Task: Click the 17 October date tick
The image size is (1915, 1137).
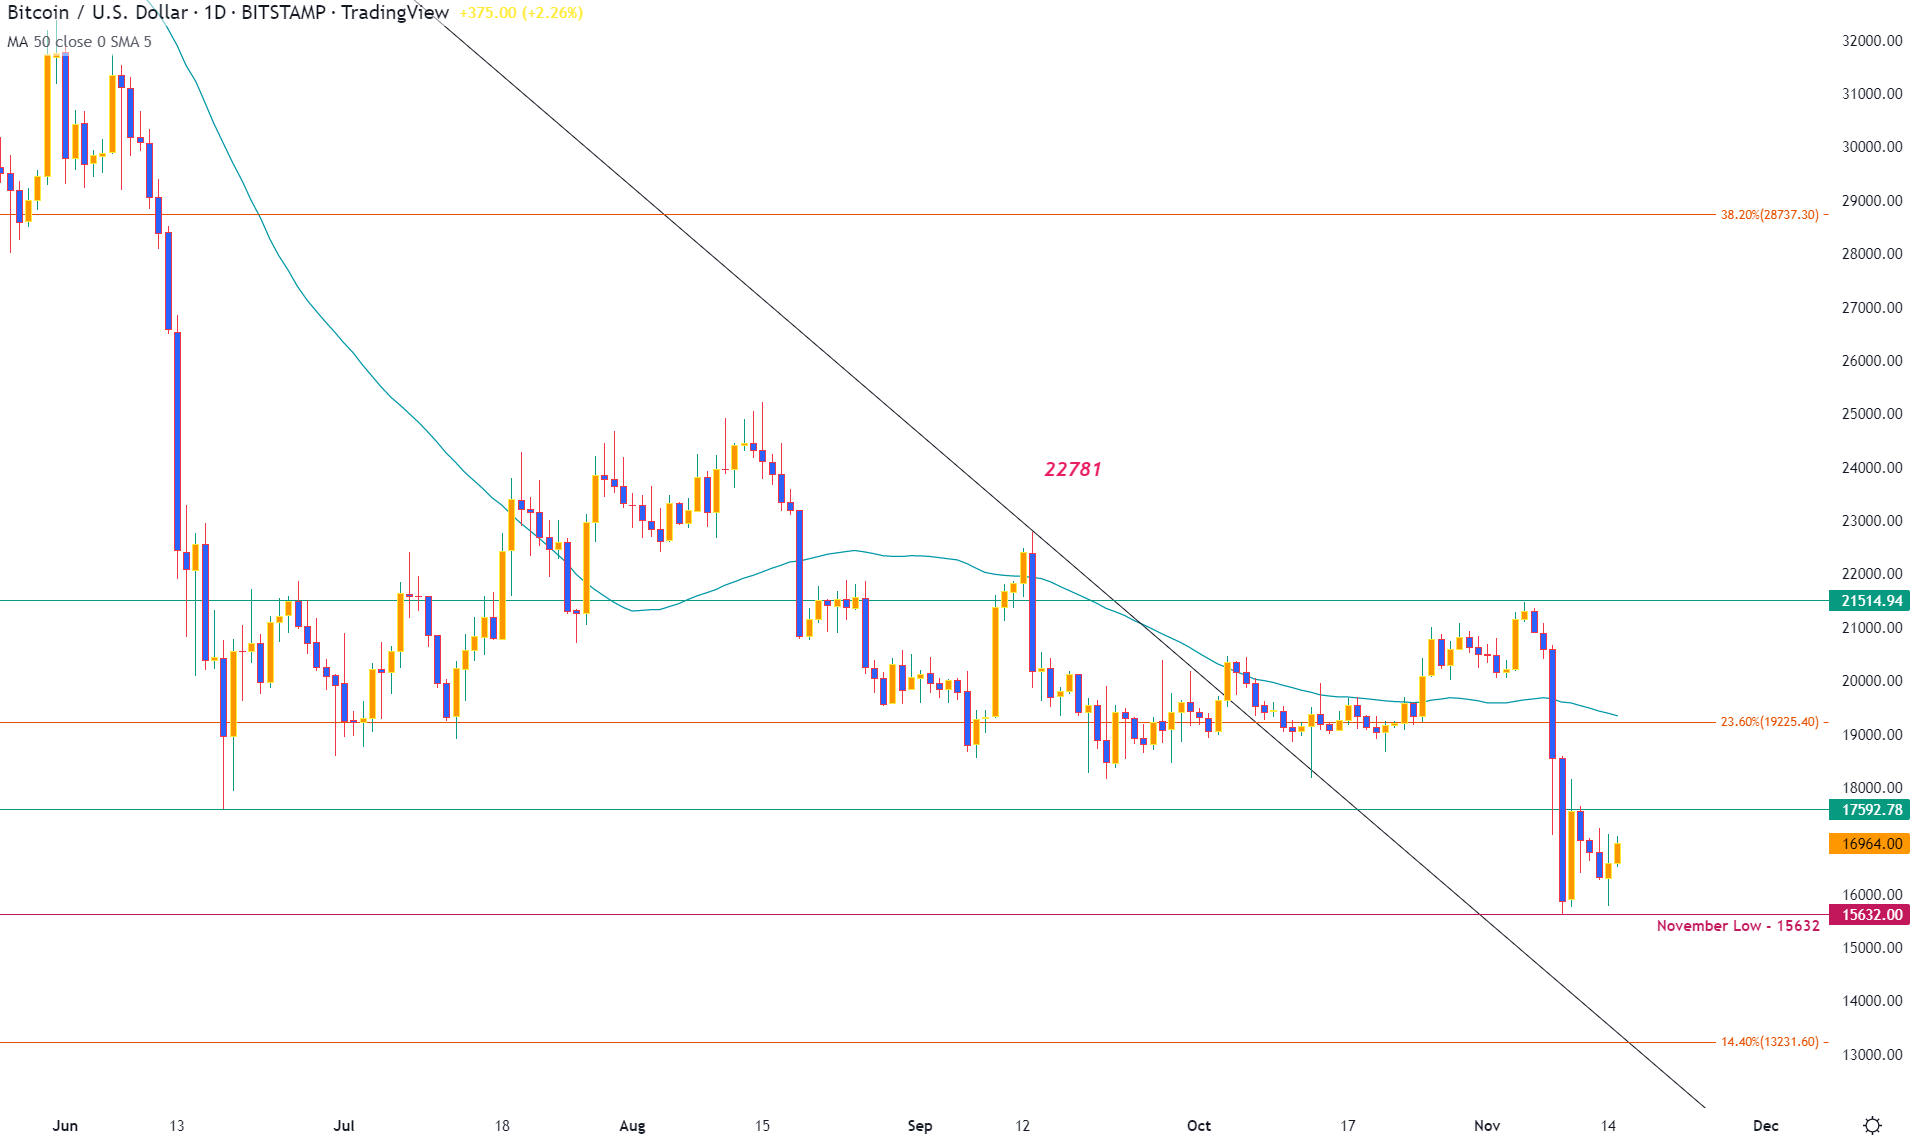Action: pyautogui.click(x=1348, y=1126)
